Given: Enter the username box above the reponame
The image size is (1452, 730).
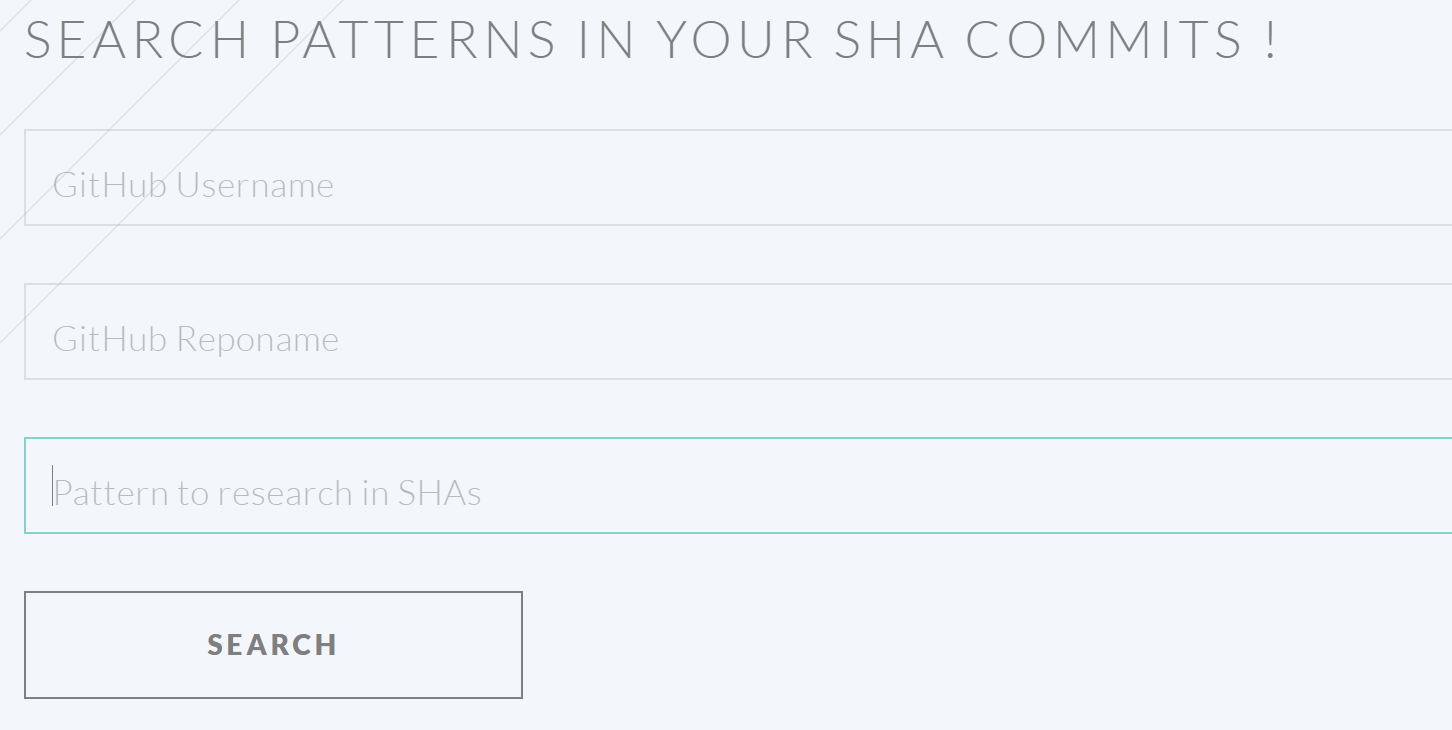Looking at the screenshot, I should [x=738, y=178].
